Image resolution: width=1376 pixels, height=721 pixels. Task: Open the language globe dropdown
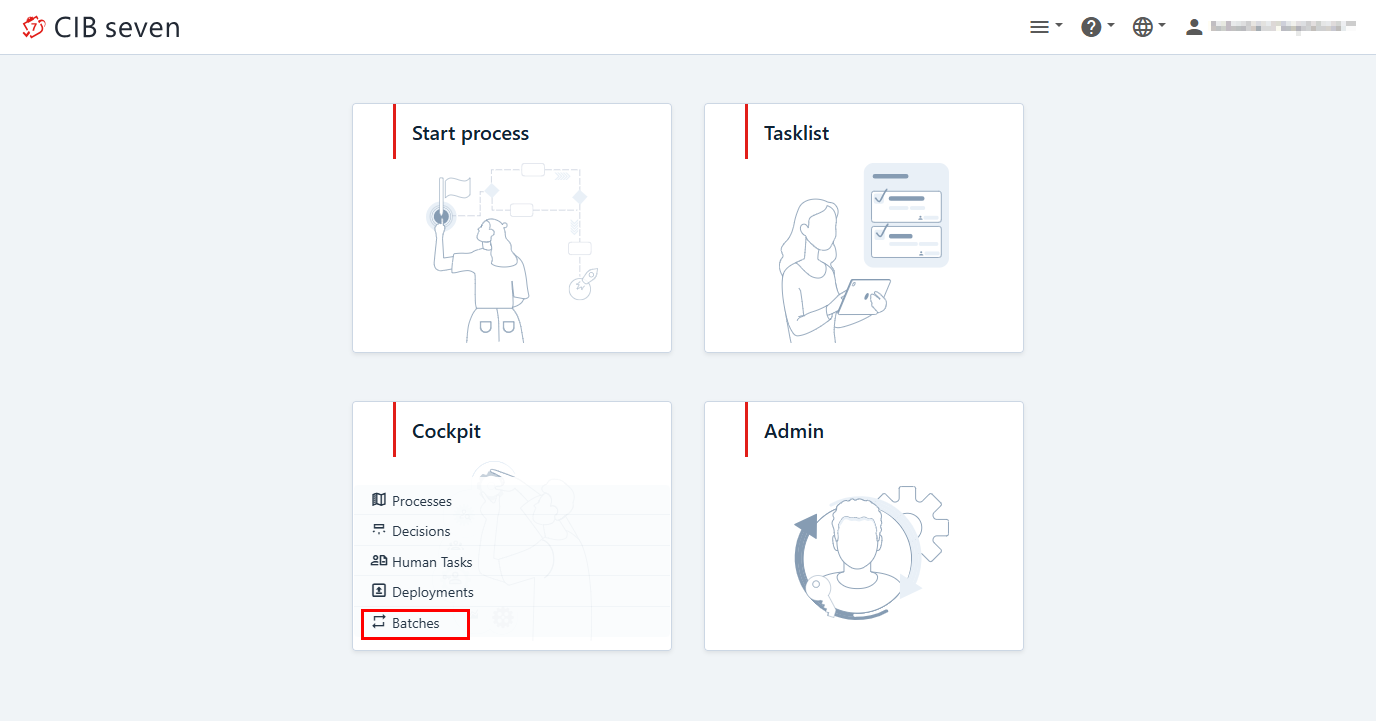[x=1149, y=27]
